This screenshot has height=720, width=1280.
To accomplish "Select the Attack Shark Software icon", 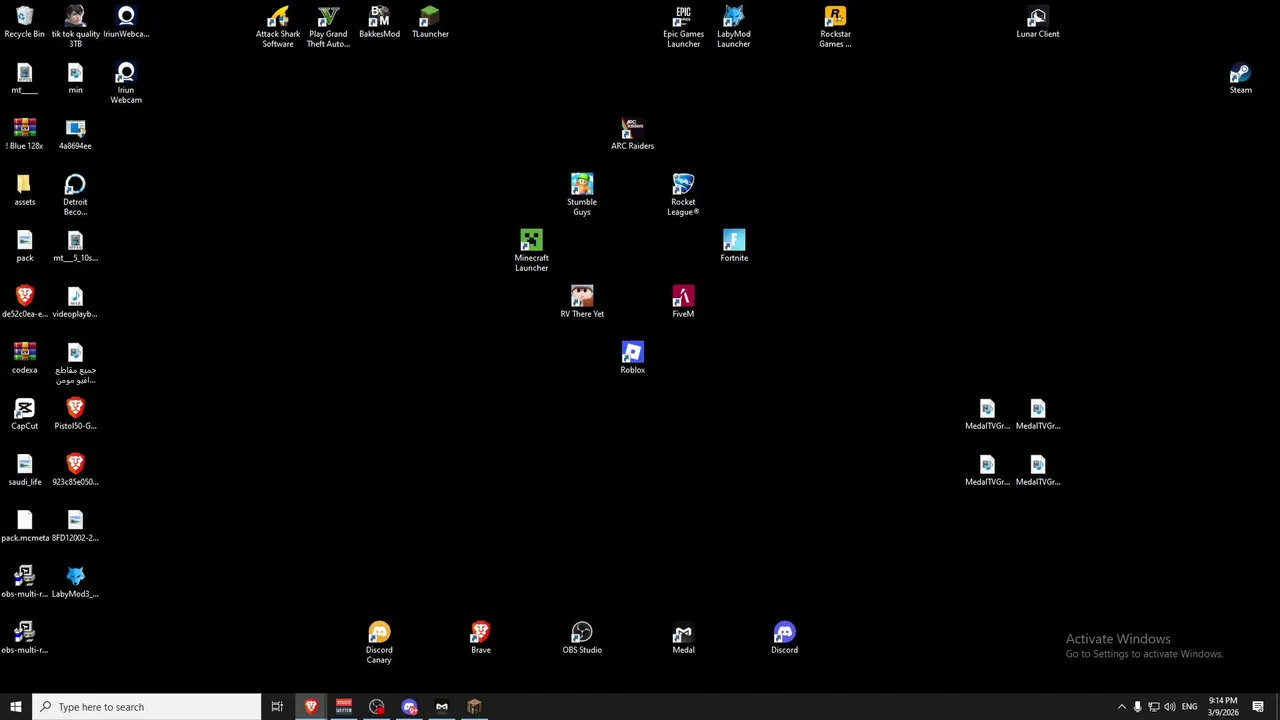I will tap(278, 27).
